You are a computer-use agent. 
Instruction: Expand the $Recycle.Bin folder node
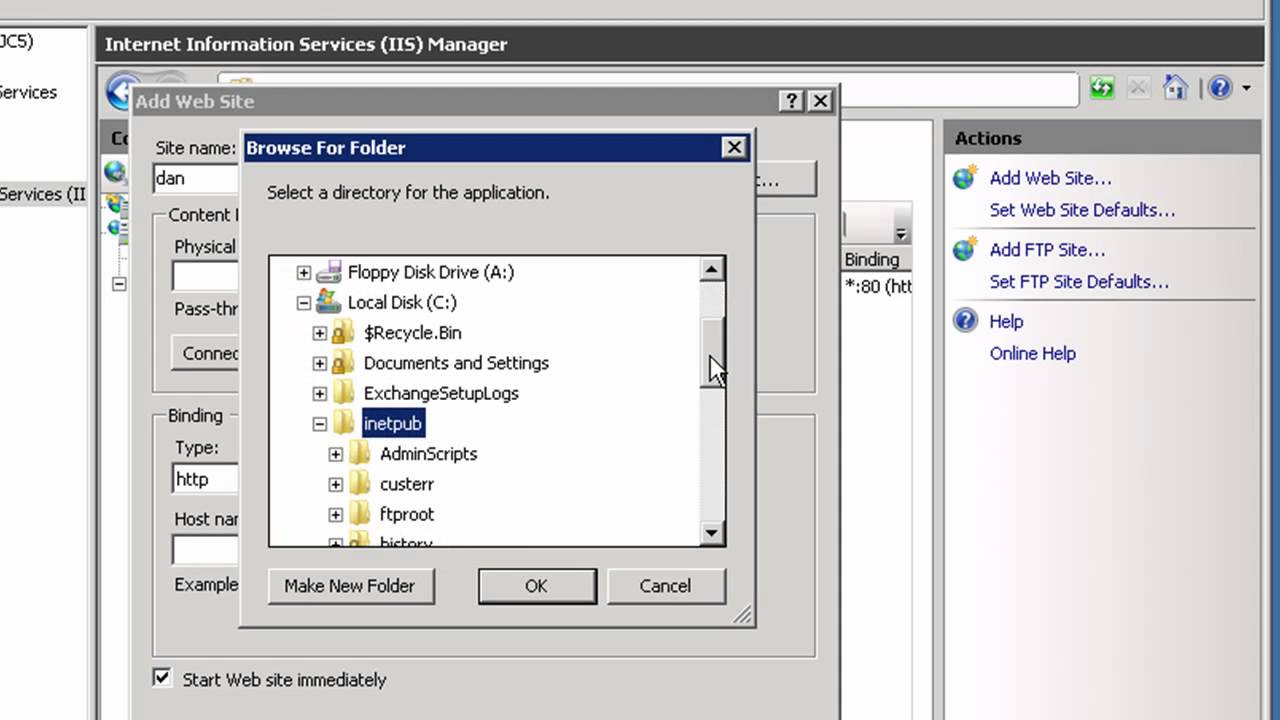click(x=320, y=333)
